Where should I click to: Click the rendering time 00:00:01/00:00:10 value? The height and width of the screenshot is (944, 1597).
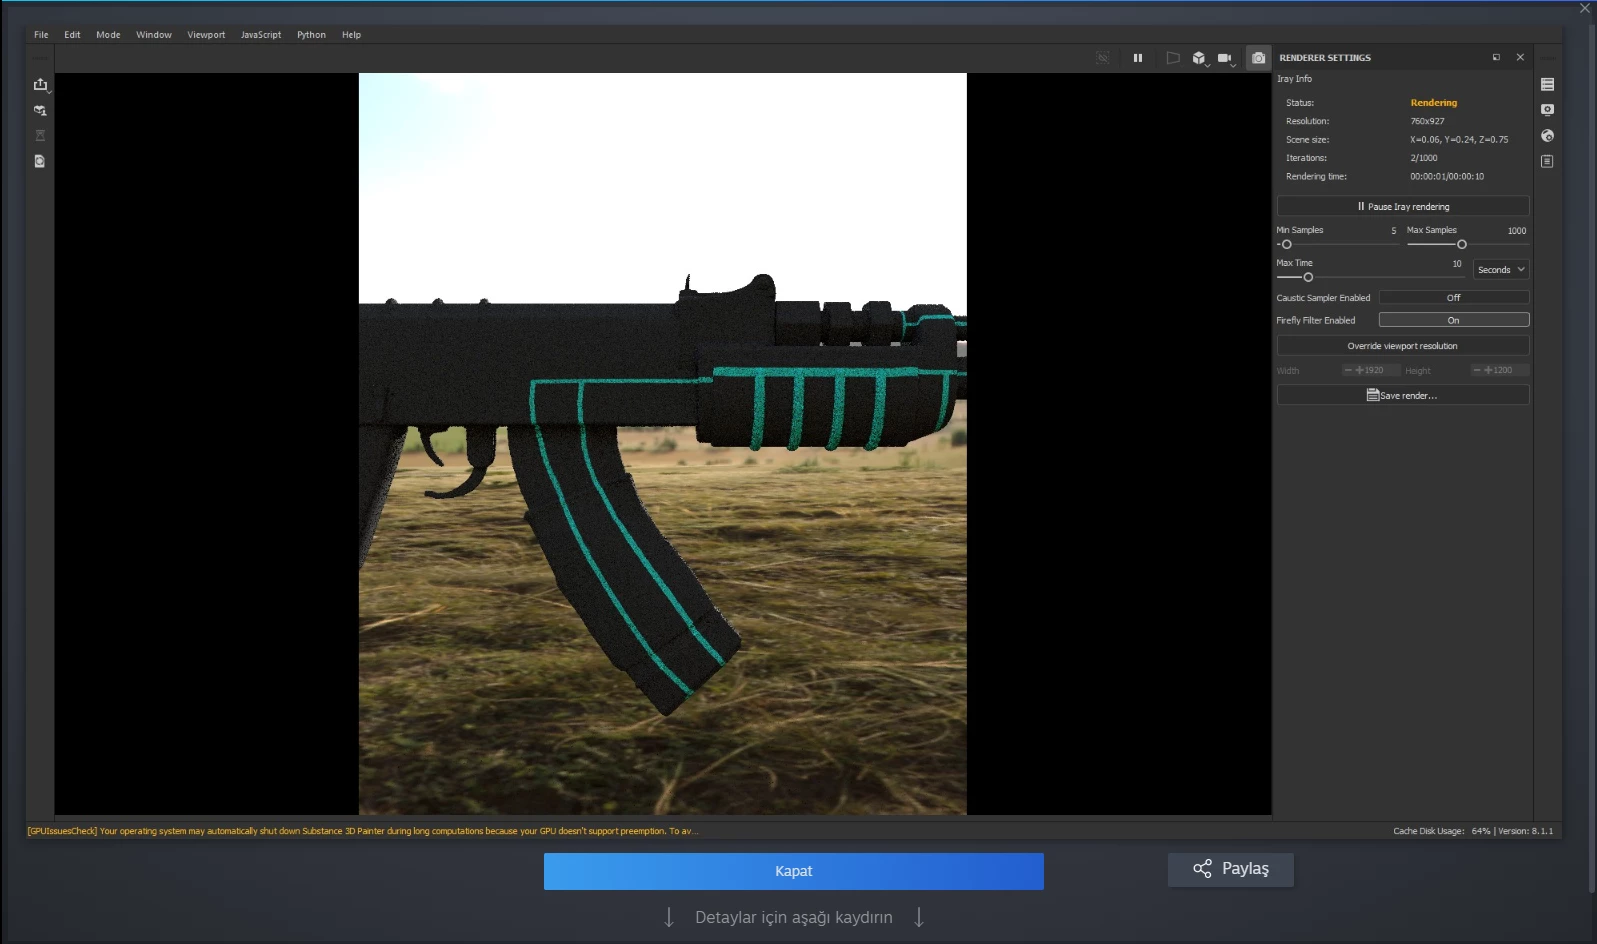coord(1447,177)
